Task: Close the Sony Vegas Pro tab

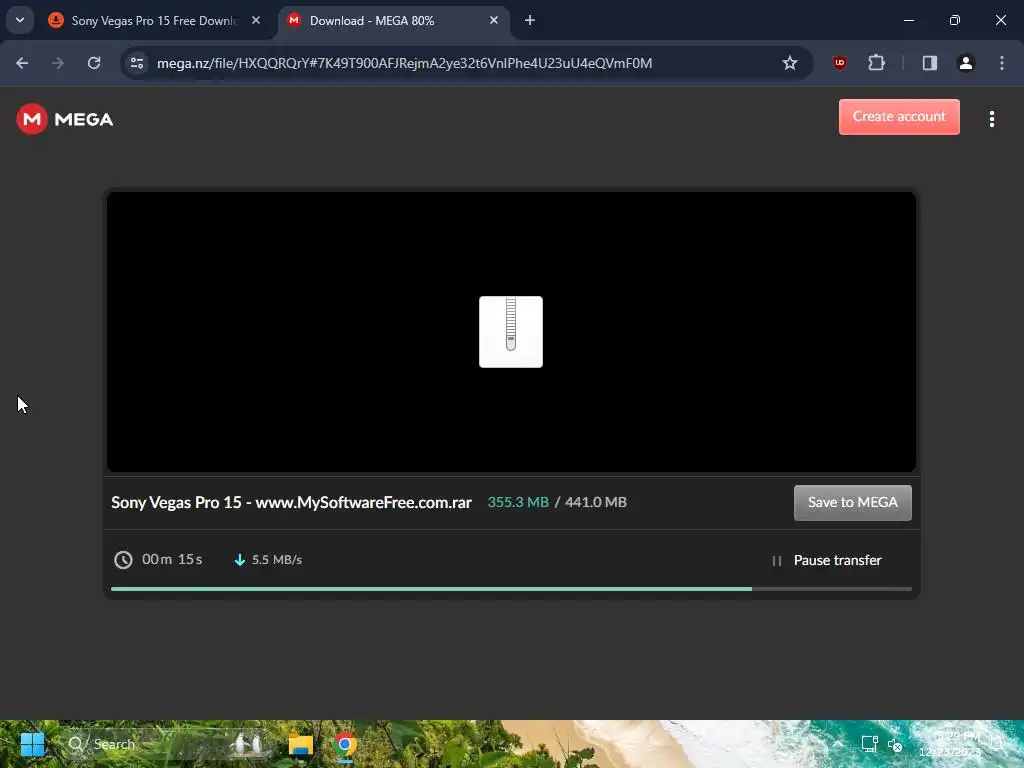Action: click(256, 20)
